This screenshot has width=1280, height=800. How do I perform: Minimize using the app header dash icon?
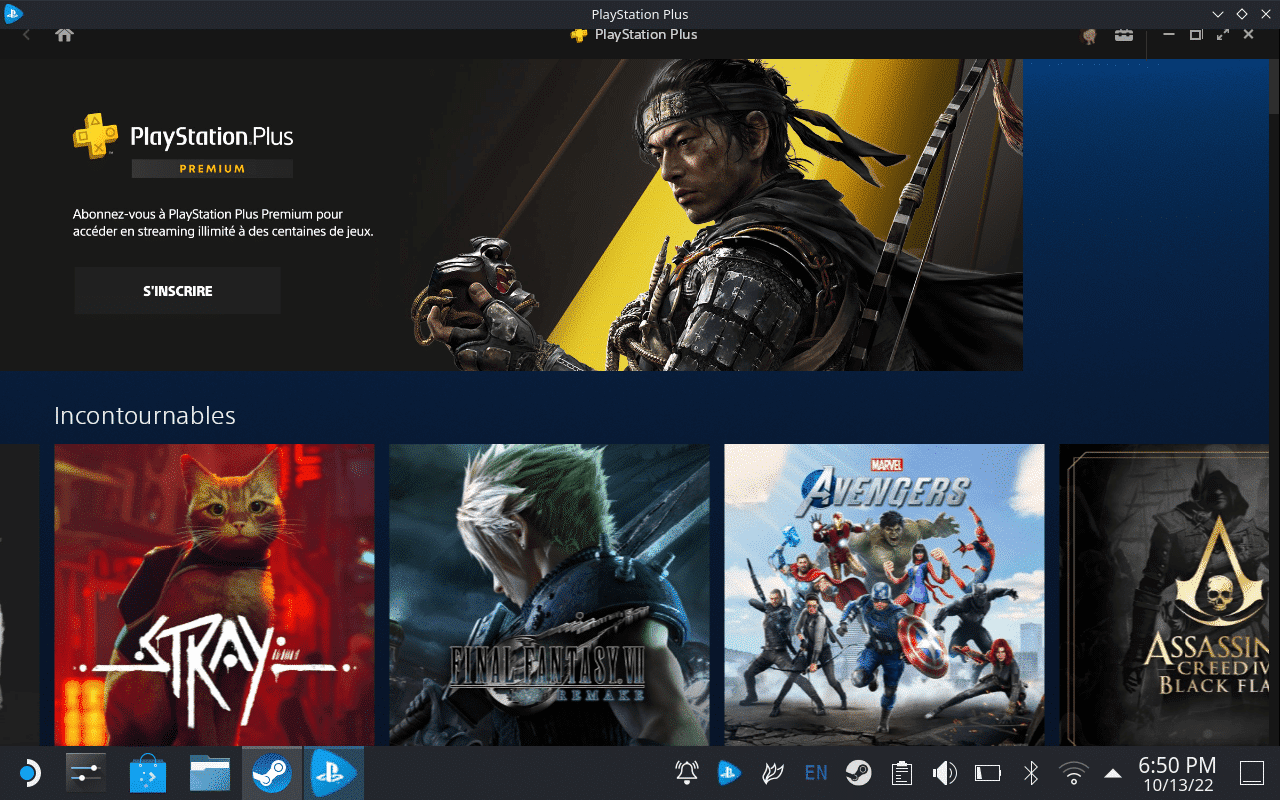click(1169, 35)
